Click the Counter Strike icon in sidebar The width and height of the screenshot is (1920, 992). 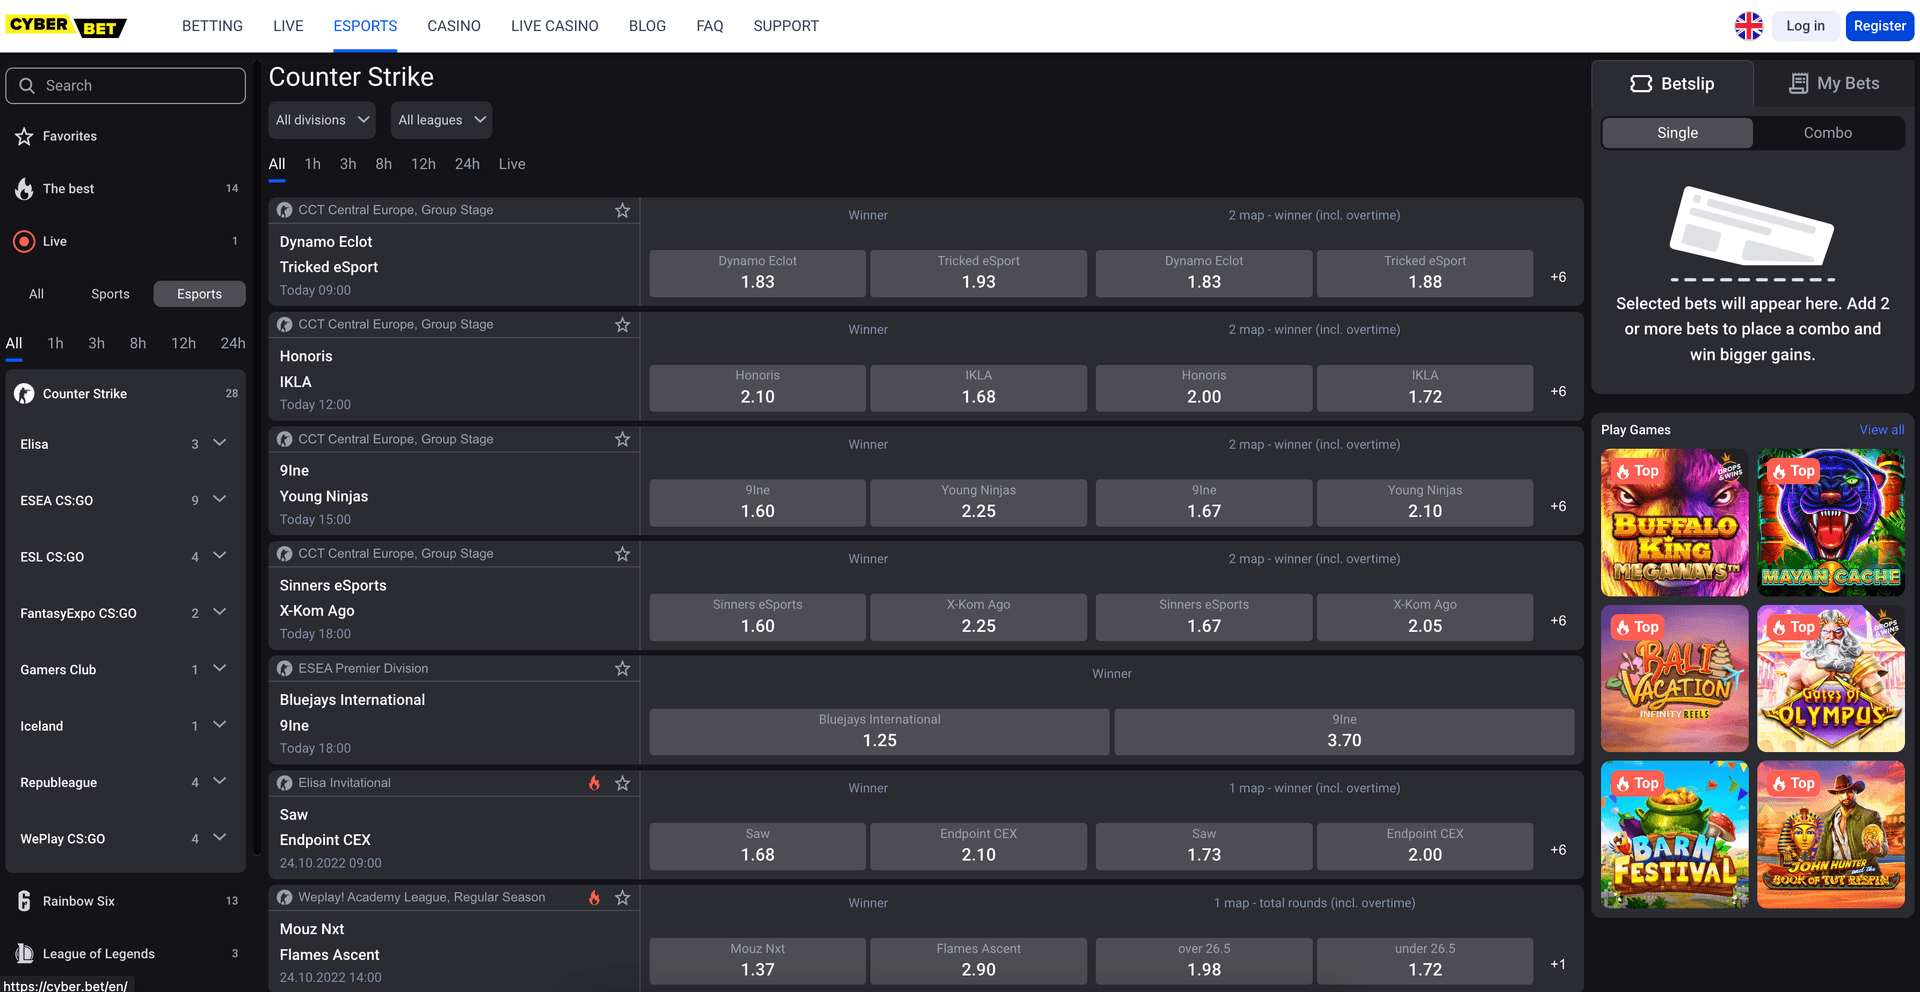(24, 394)
